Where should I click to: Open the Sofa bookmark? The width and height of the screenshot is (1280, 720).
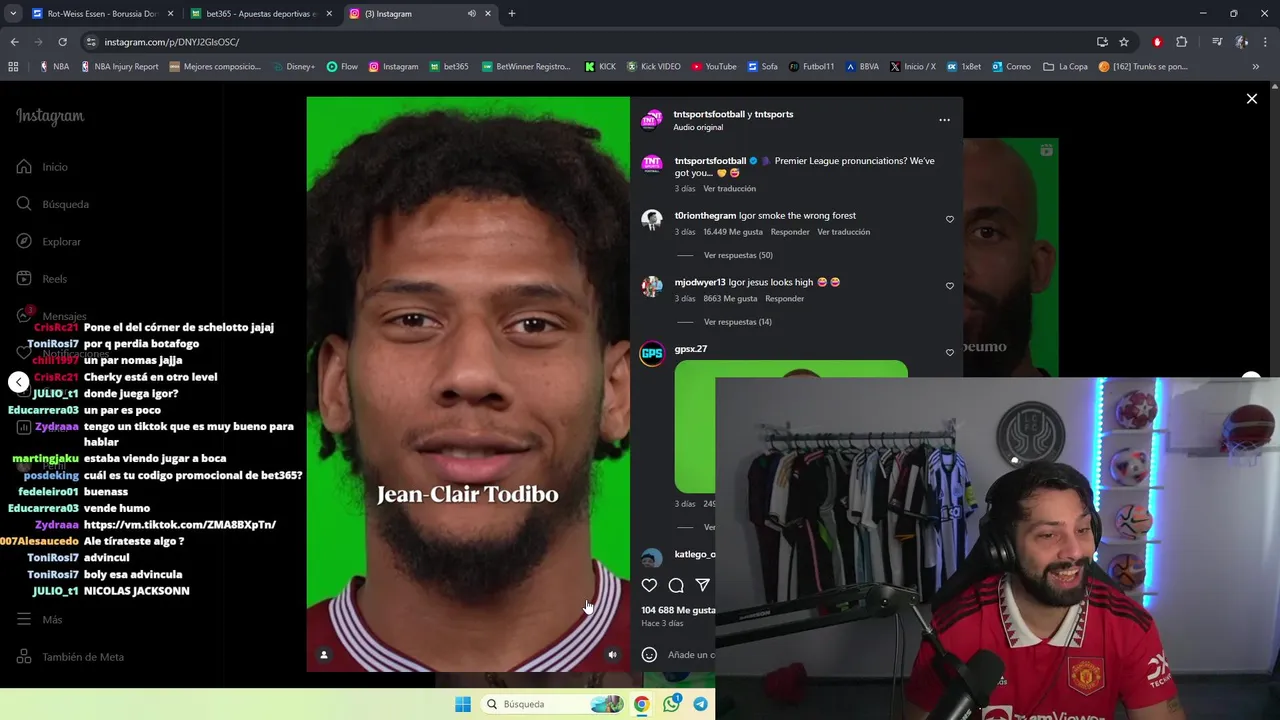762,67
